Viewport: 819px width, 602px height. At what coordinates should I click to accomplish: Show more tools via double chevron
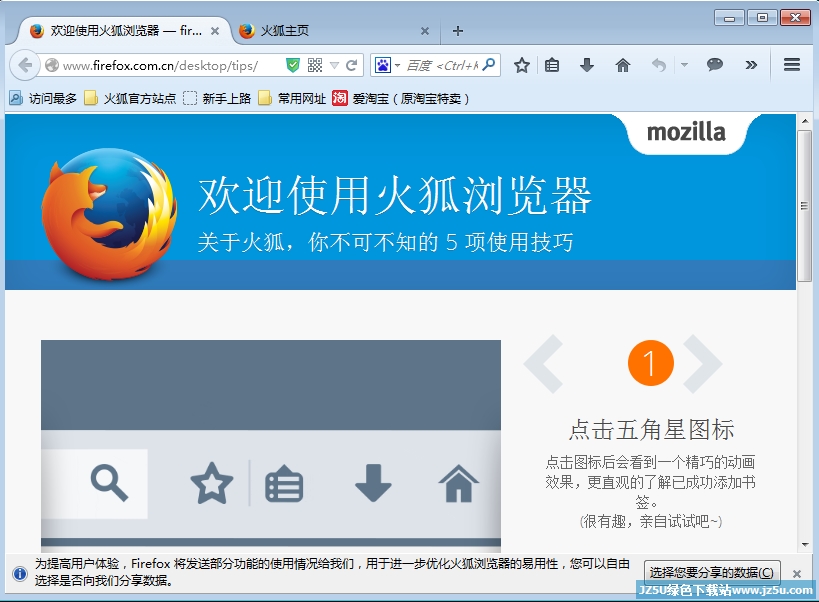tap(751, 65)
